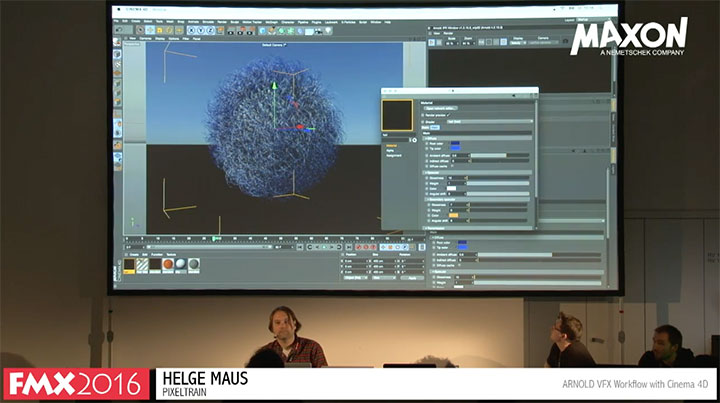Viewport: 720px width, 403px height.
Task: Open Edit Render Settings icon
Action: 250,31
